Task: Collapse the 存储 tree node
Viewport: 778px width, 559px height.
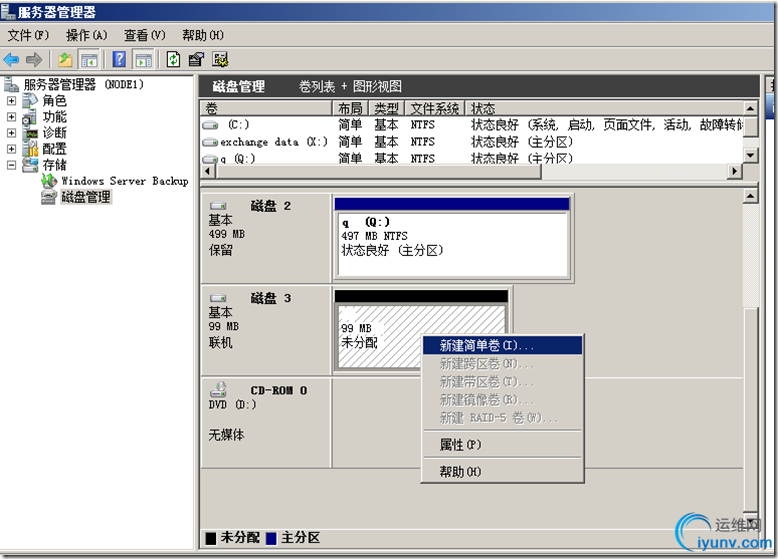Action: [x=11, y=165]
